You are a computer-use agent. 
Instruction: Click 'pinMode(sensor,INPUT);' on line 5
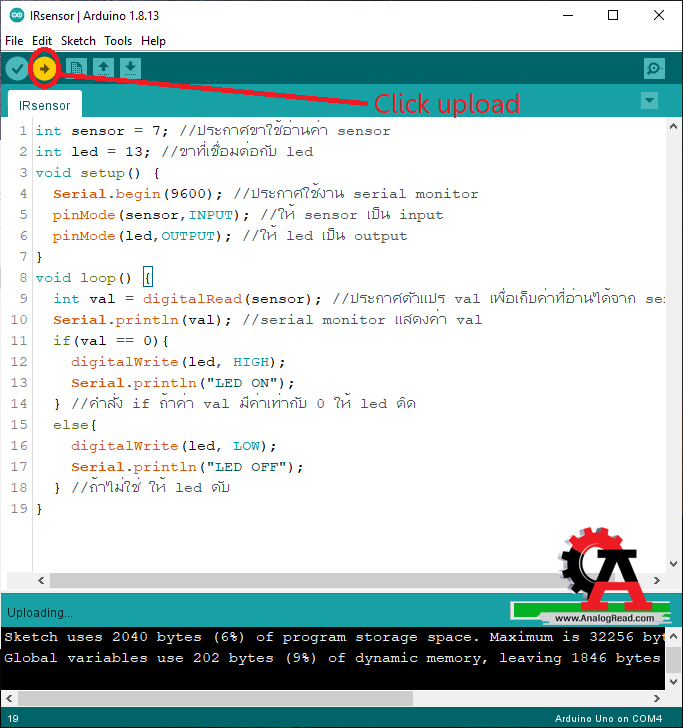pos(151,215)
